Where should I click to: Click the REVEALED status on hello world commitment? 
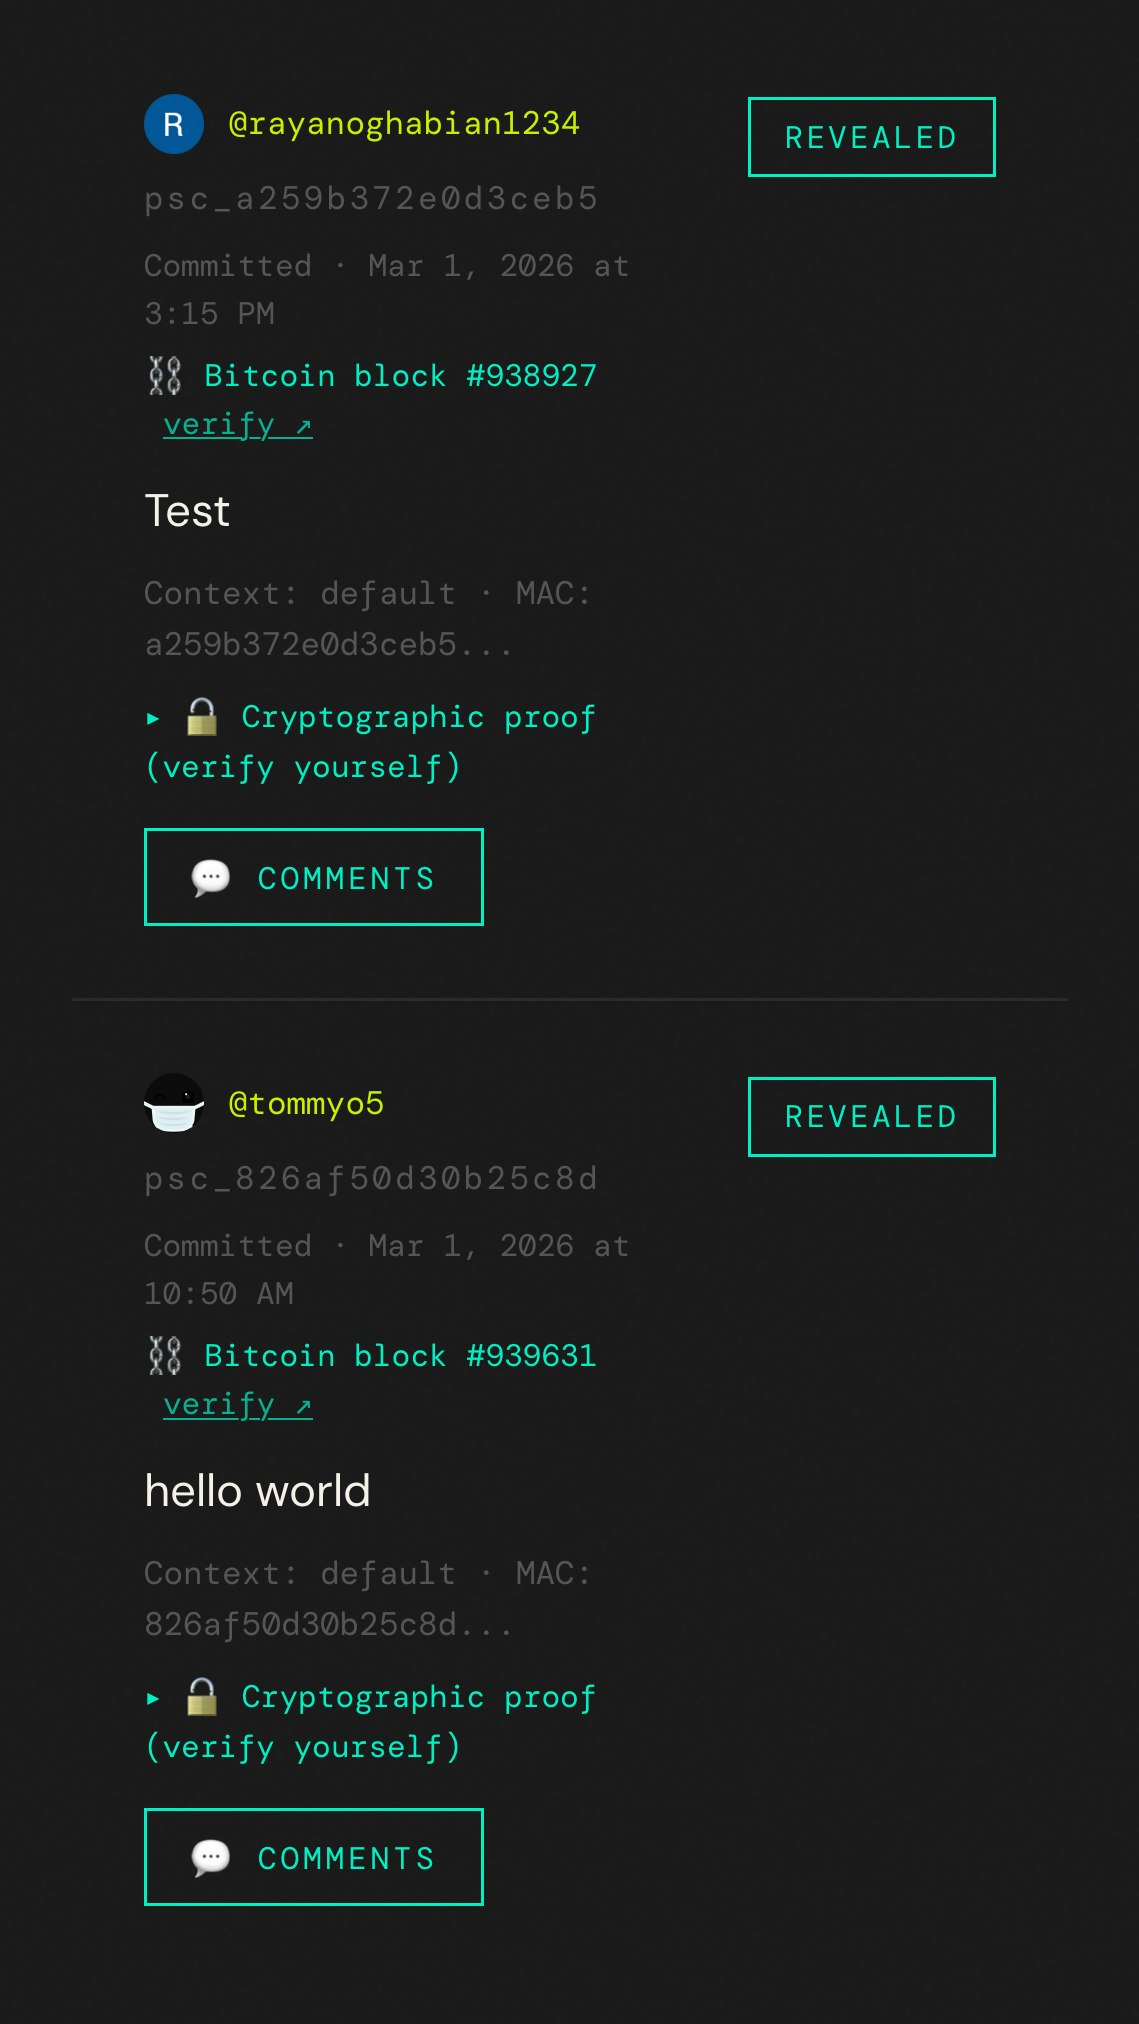click(x=871, y=1116)
